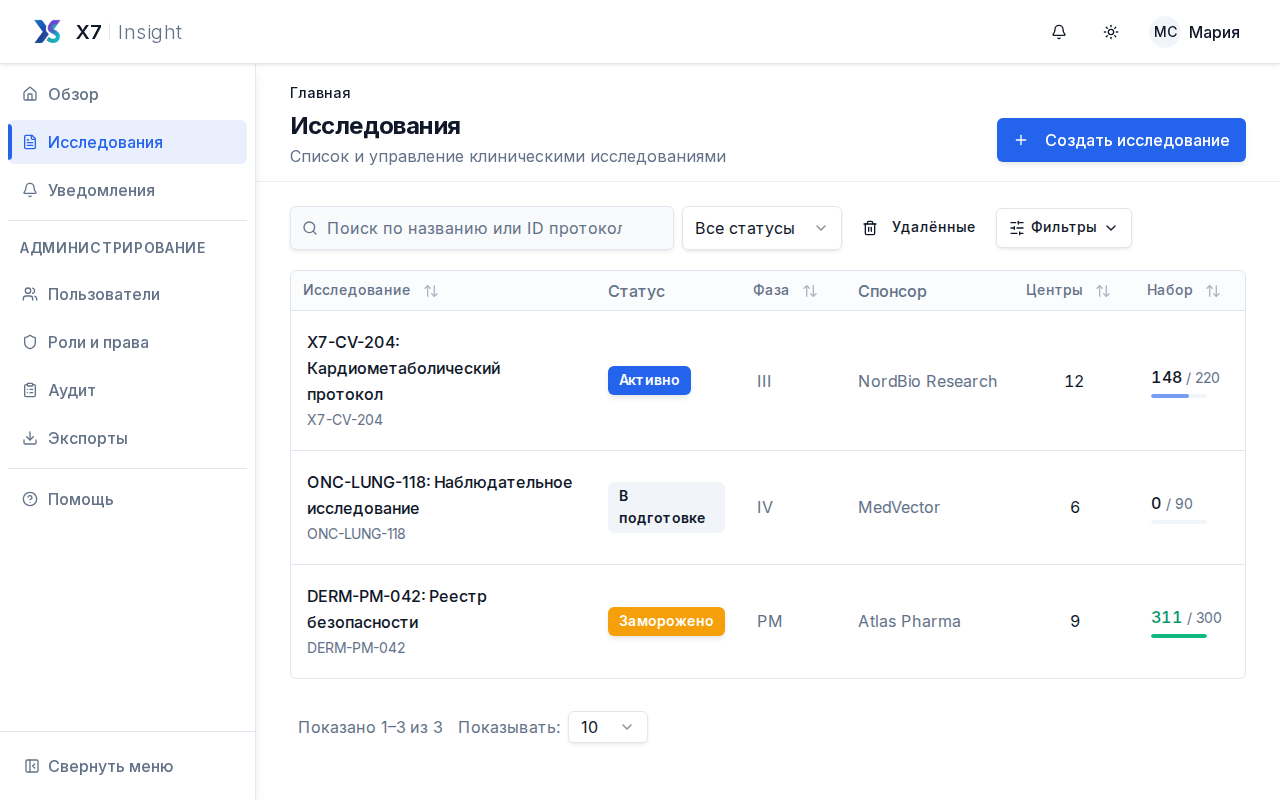Click centers value 9 for DERM-PM-042
The image size is (1280, 800).
pos(1075,621)
